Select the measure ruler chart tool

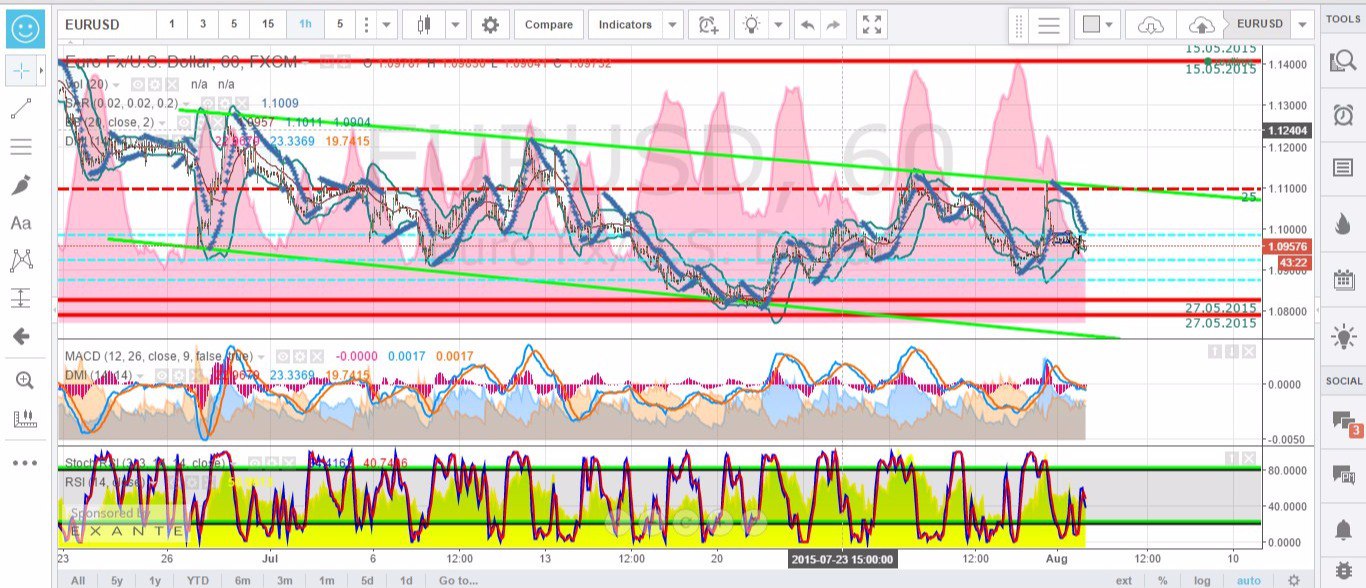24,419
